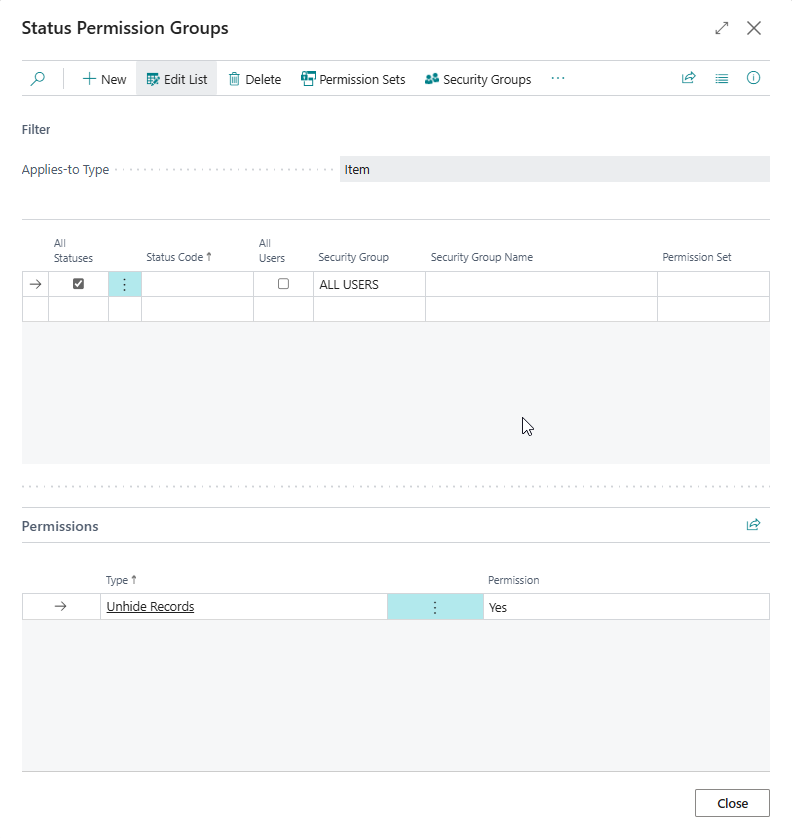Open row actions for Unhide Records
This screenshot has width=792, height=838.
pos(435,607)
